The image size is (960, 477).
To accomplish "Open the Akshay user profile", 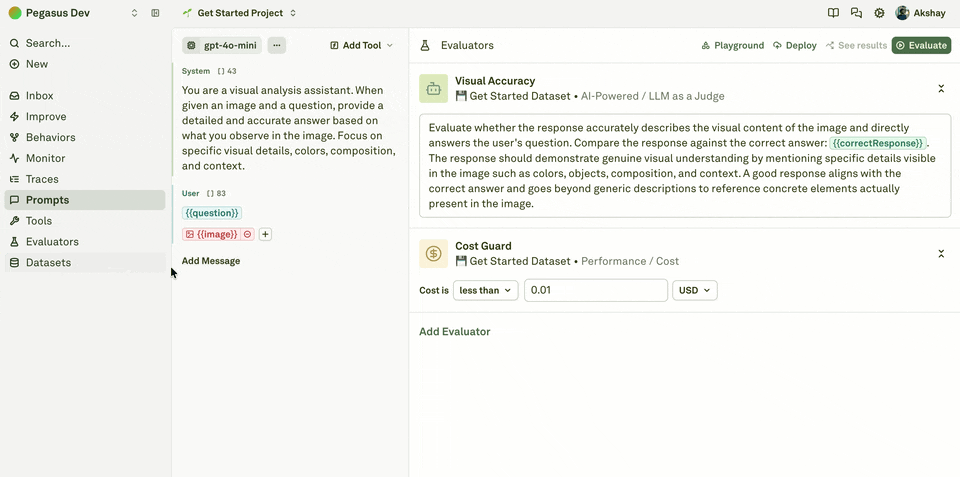I will click(920, 13).
